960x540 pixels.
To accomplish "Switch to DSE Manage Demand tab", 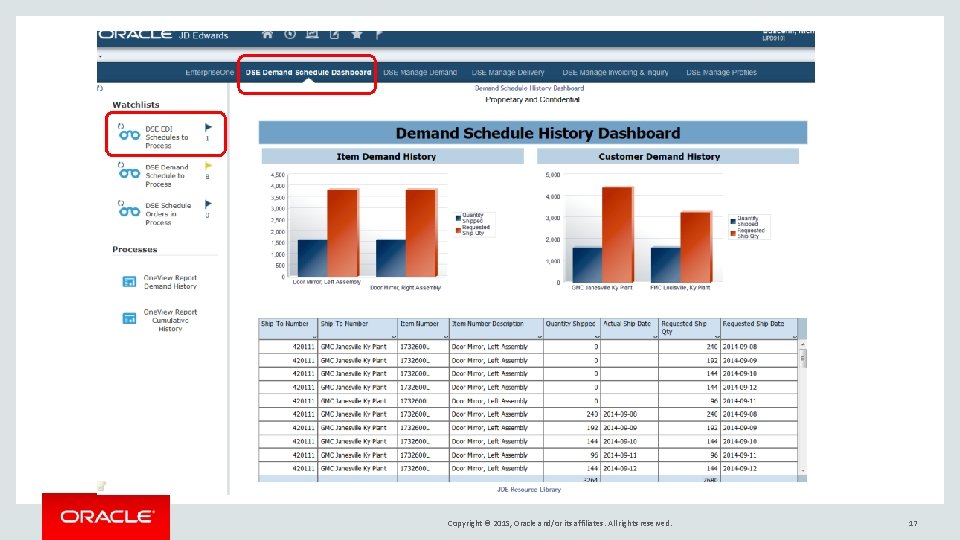I will [x=420, y=72].
